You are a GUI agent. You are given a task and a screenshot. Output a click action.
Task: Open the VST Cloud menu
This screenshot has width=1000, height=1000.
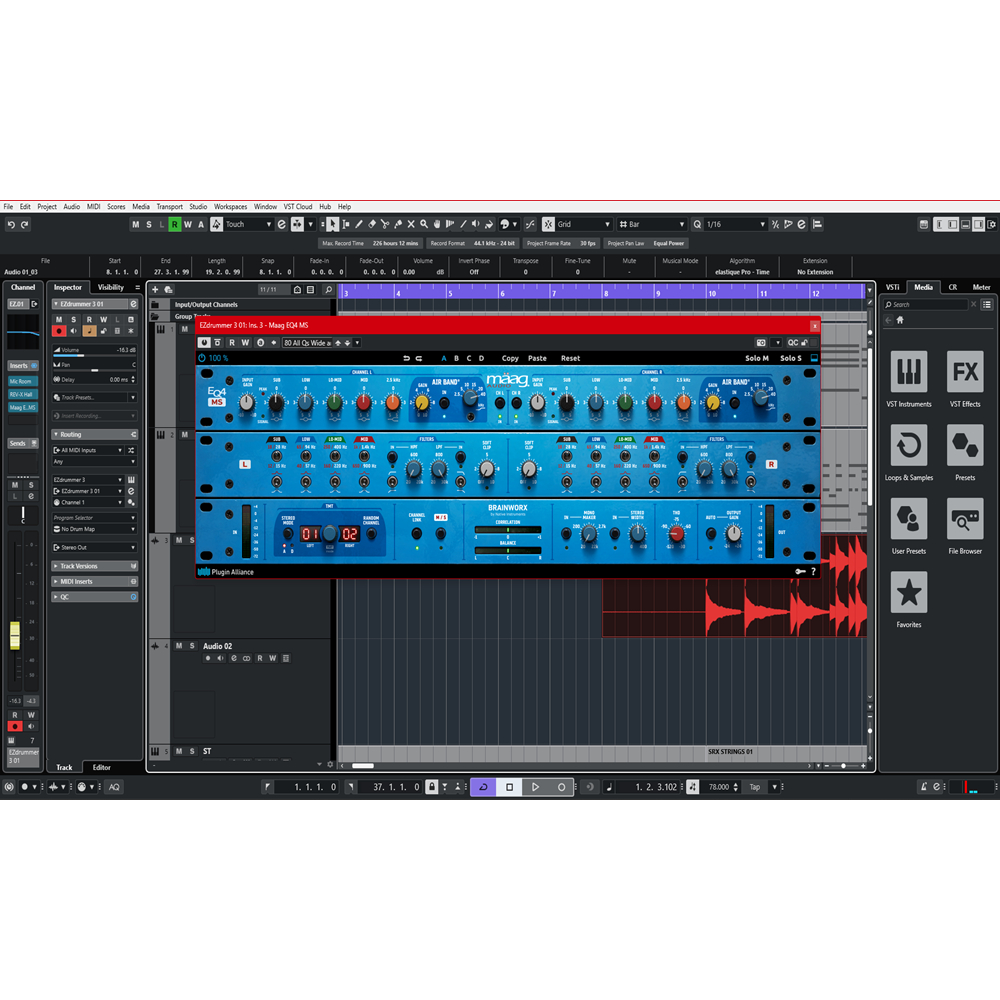tap(298, 207)
